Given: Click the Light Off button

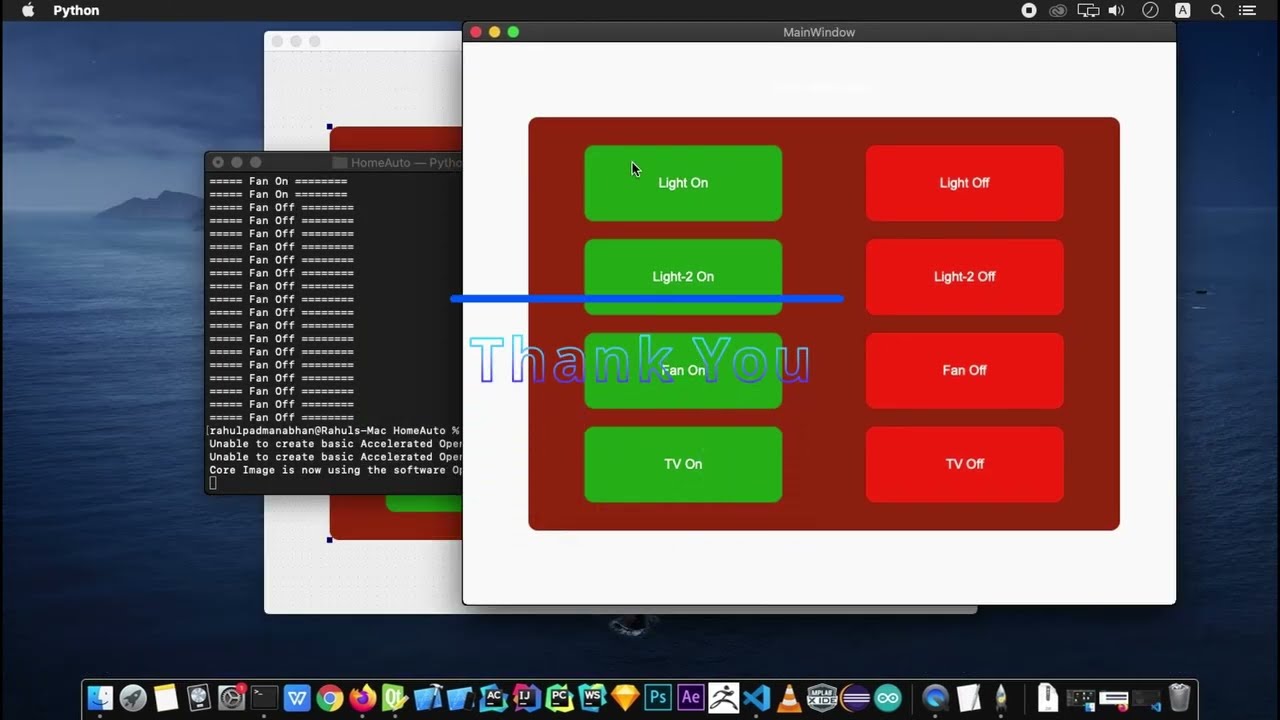Looking at the screenshot, I should [x=964, y=183].
